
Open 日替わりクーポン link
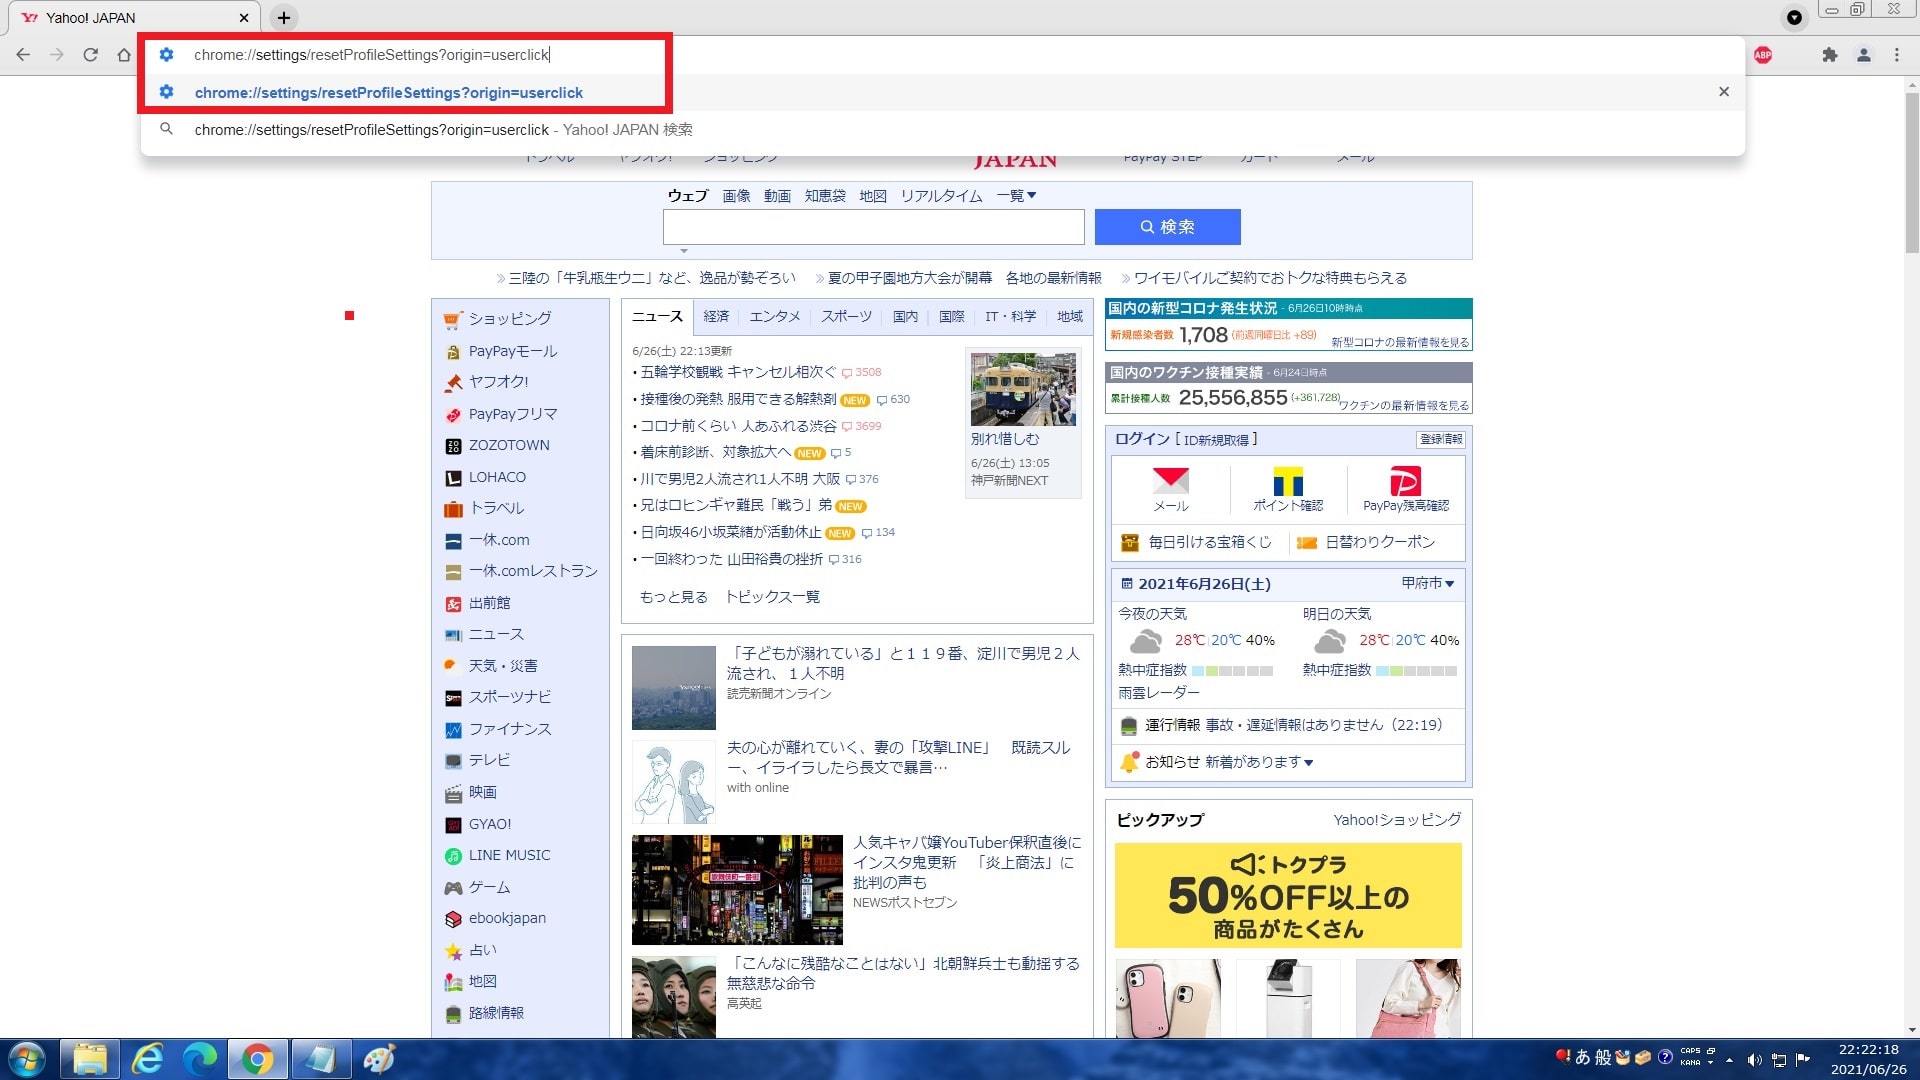(x=1366, y=542)
